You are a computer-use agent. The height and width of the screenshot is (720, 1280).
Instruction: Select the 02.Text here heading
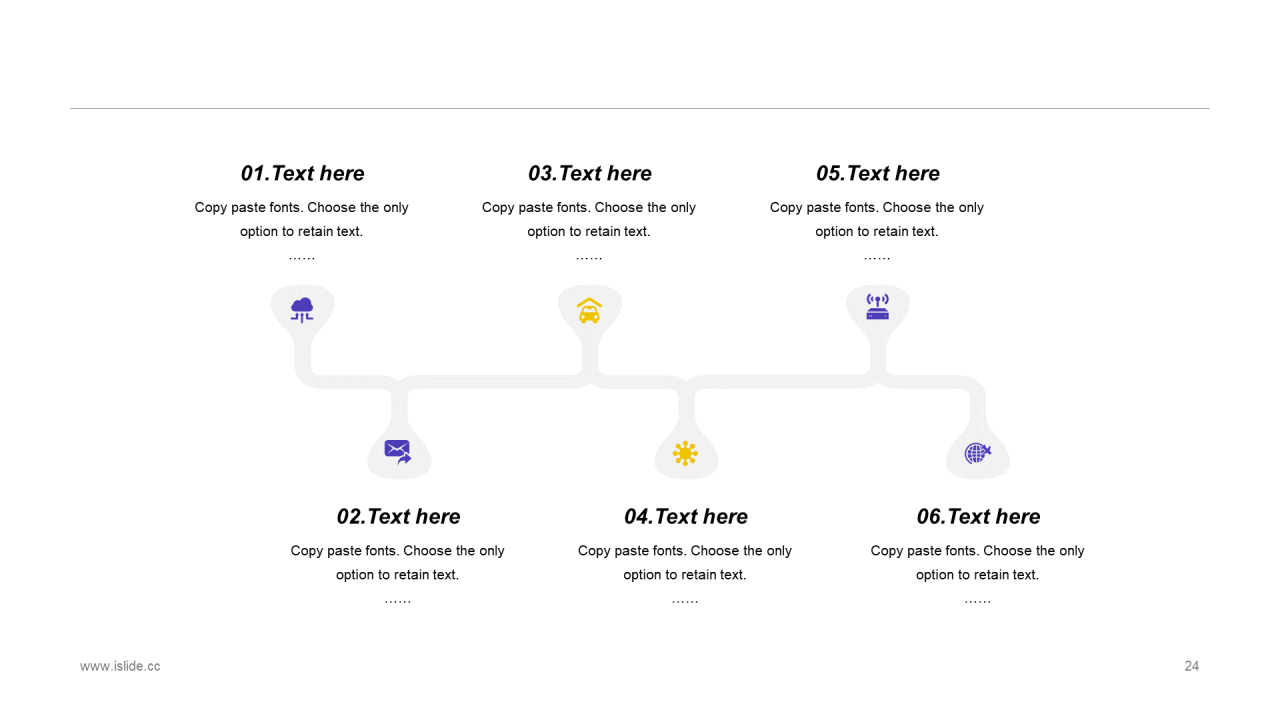pyautogui.click(x=398, y=516)
